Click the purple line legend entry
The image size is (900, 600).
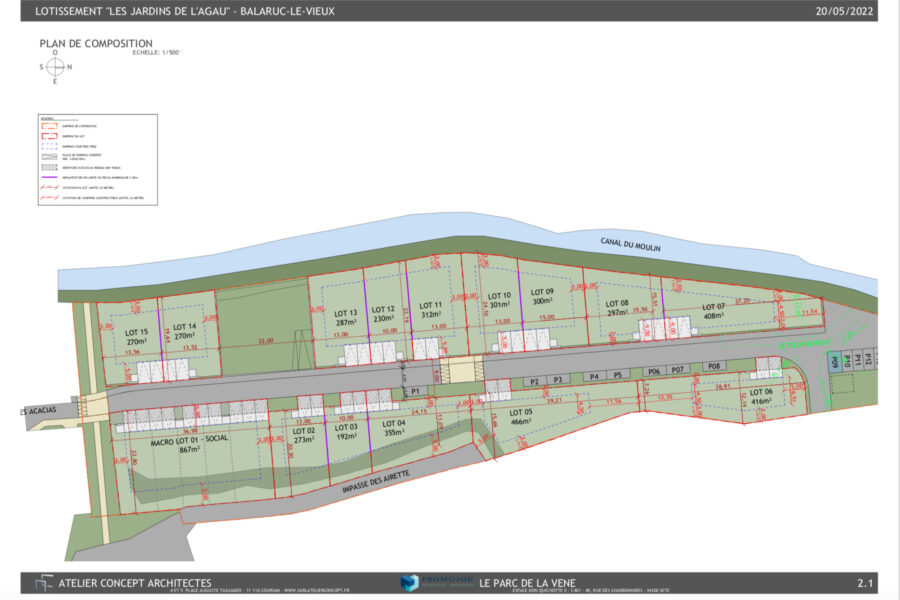89,177
